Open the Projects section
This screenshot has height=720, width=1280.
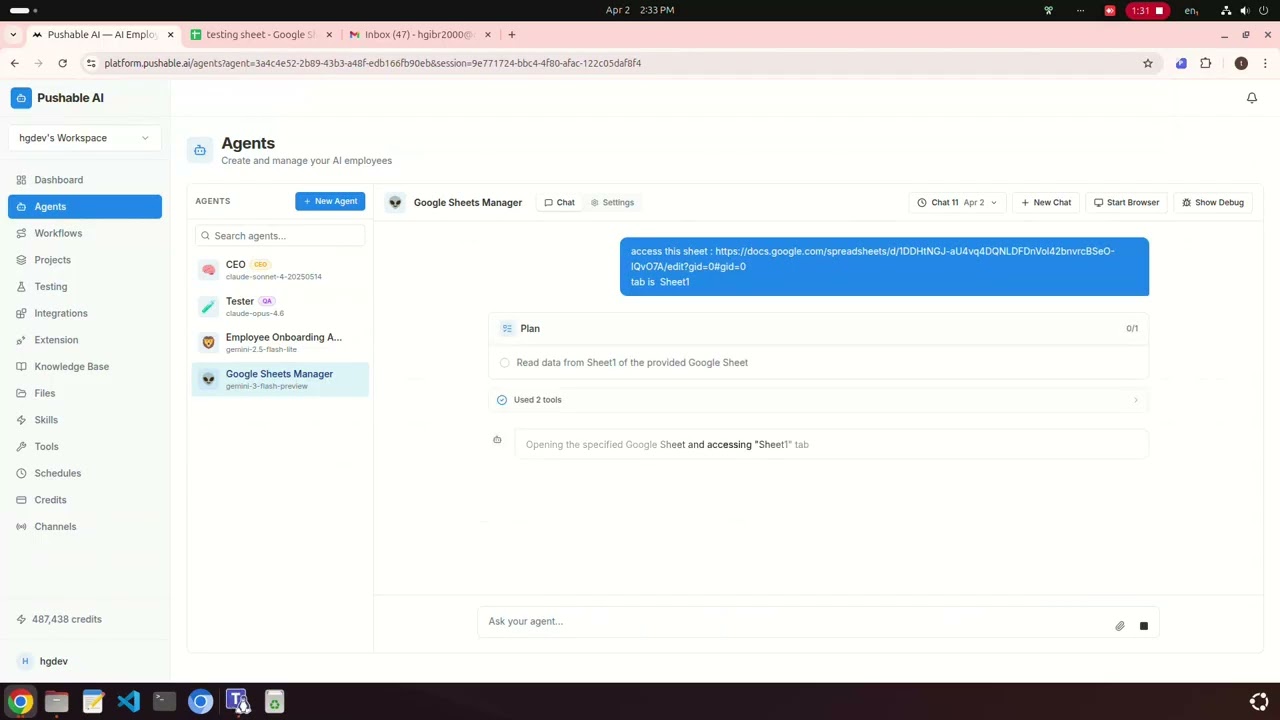(x=84, y=260)
